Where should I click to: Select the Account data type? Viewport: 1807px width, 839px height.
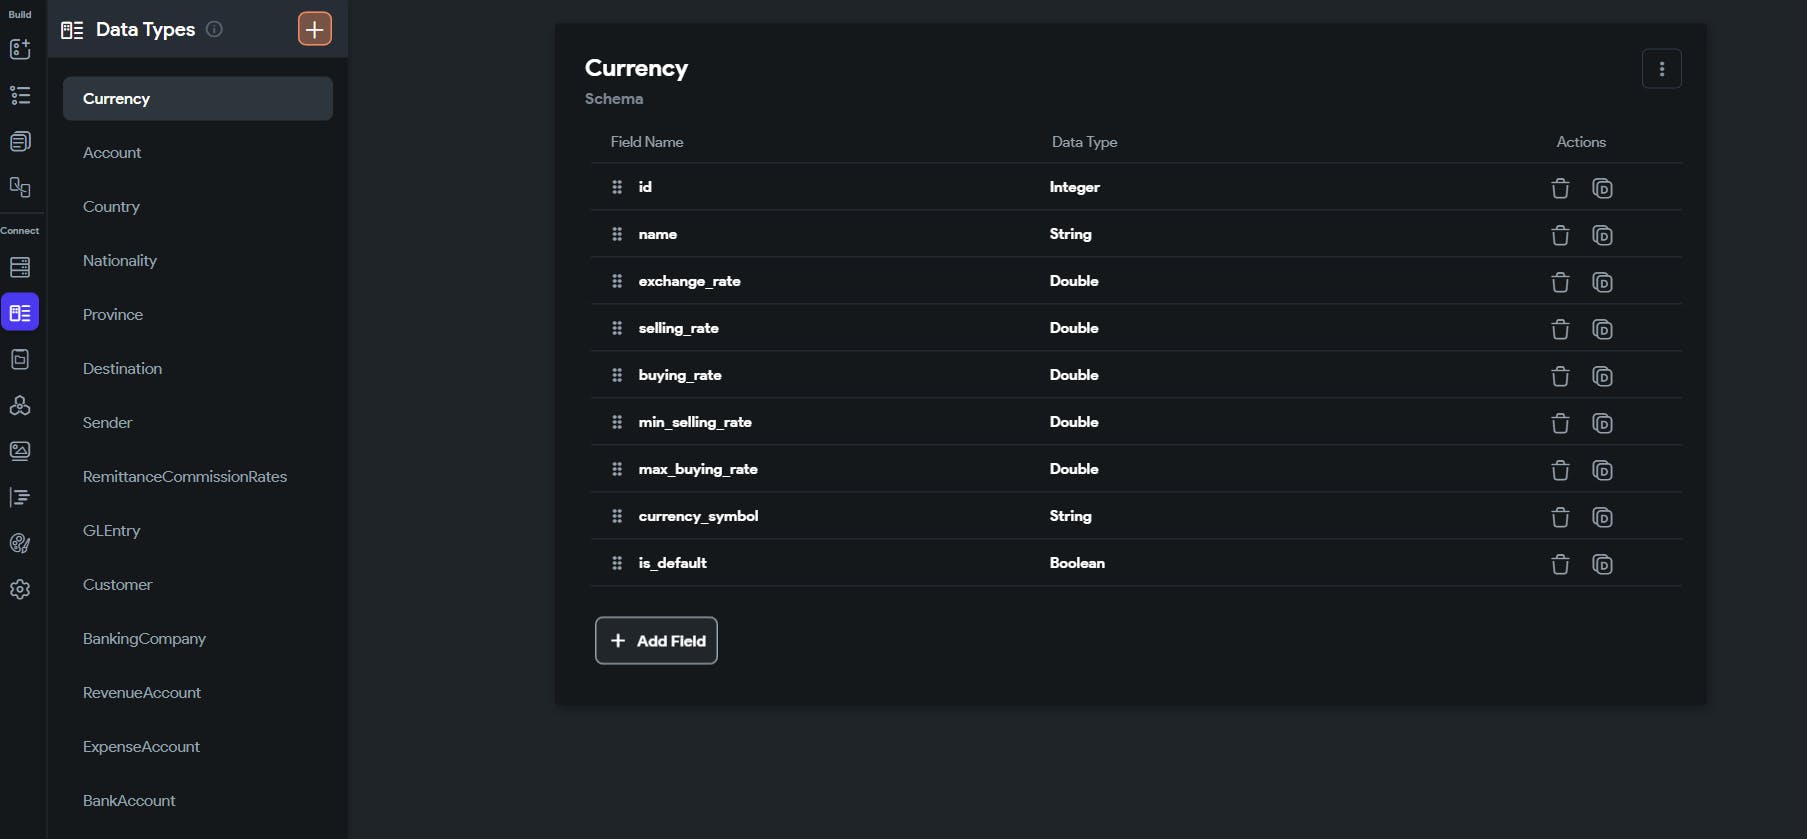112,153
